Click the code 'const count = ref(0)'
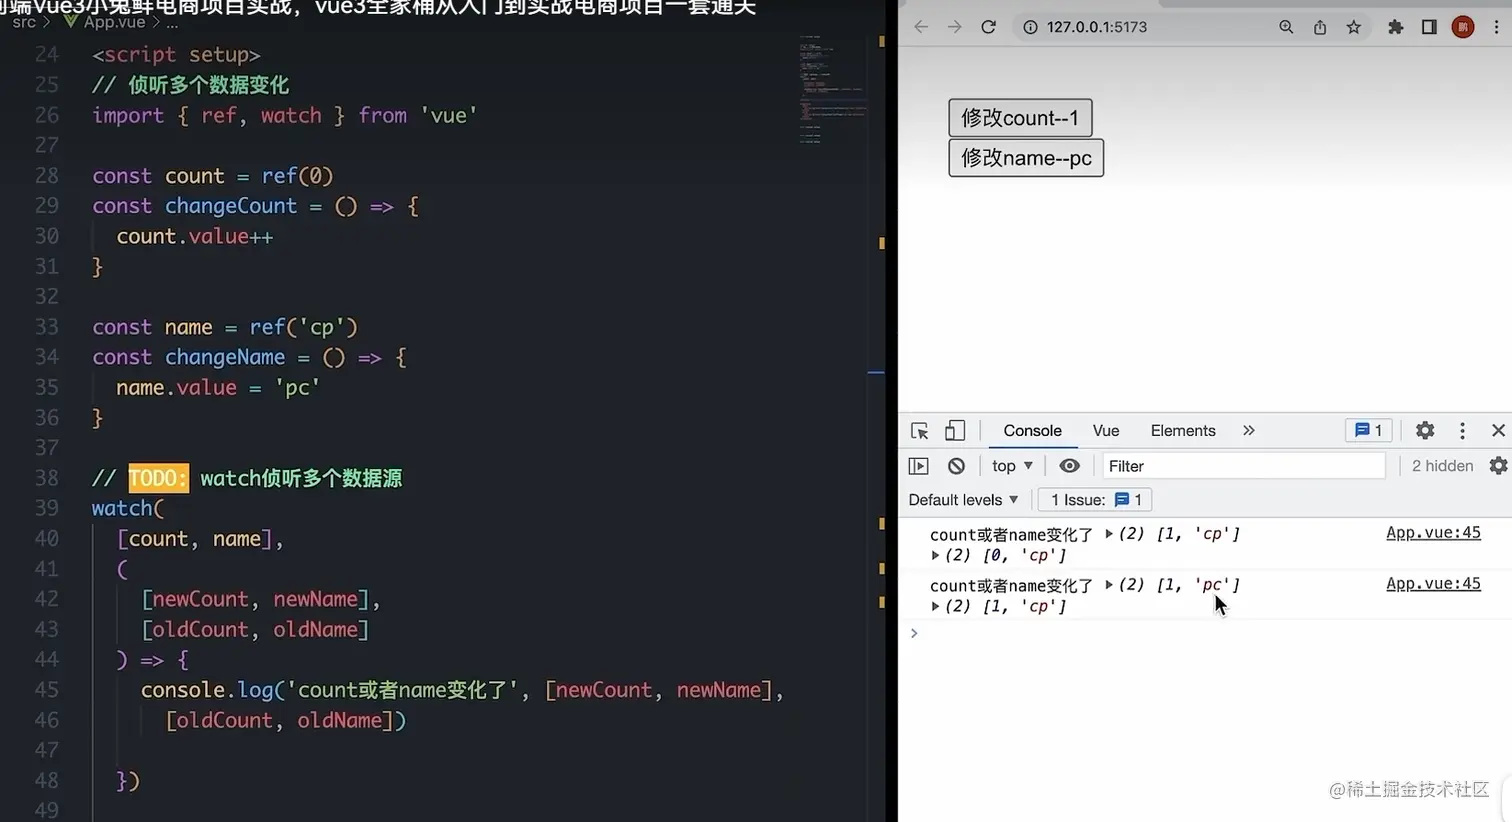 click(213, 176)
